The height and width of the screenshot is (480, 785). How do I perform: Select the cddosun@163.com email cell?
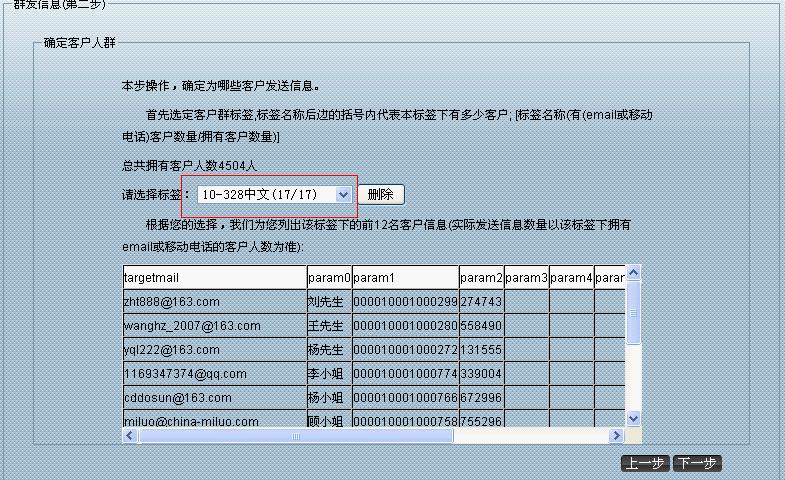[x=214, y=398]
